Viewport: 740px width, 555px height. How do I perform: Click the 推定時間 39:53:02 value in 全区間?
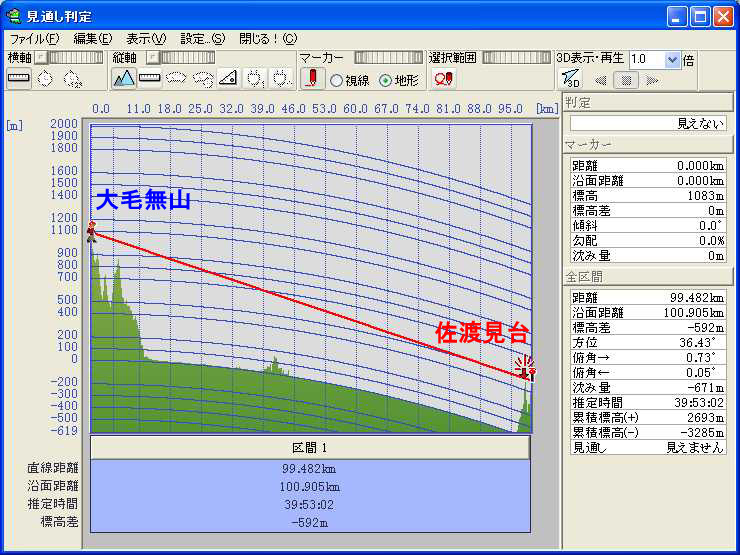(698, 403)
